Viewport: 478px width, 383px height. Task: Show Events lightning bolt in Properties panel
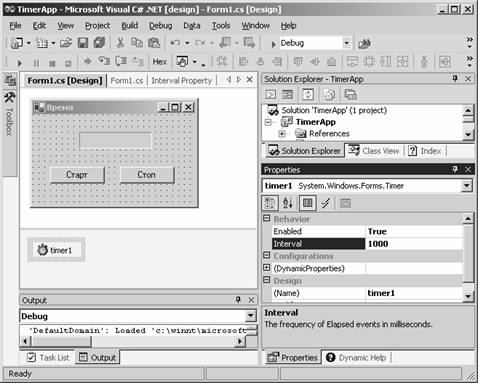click(326, 203)
